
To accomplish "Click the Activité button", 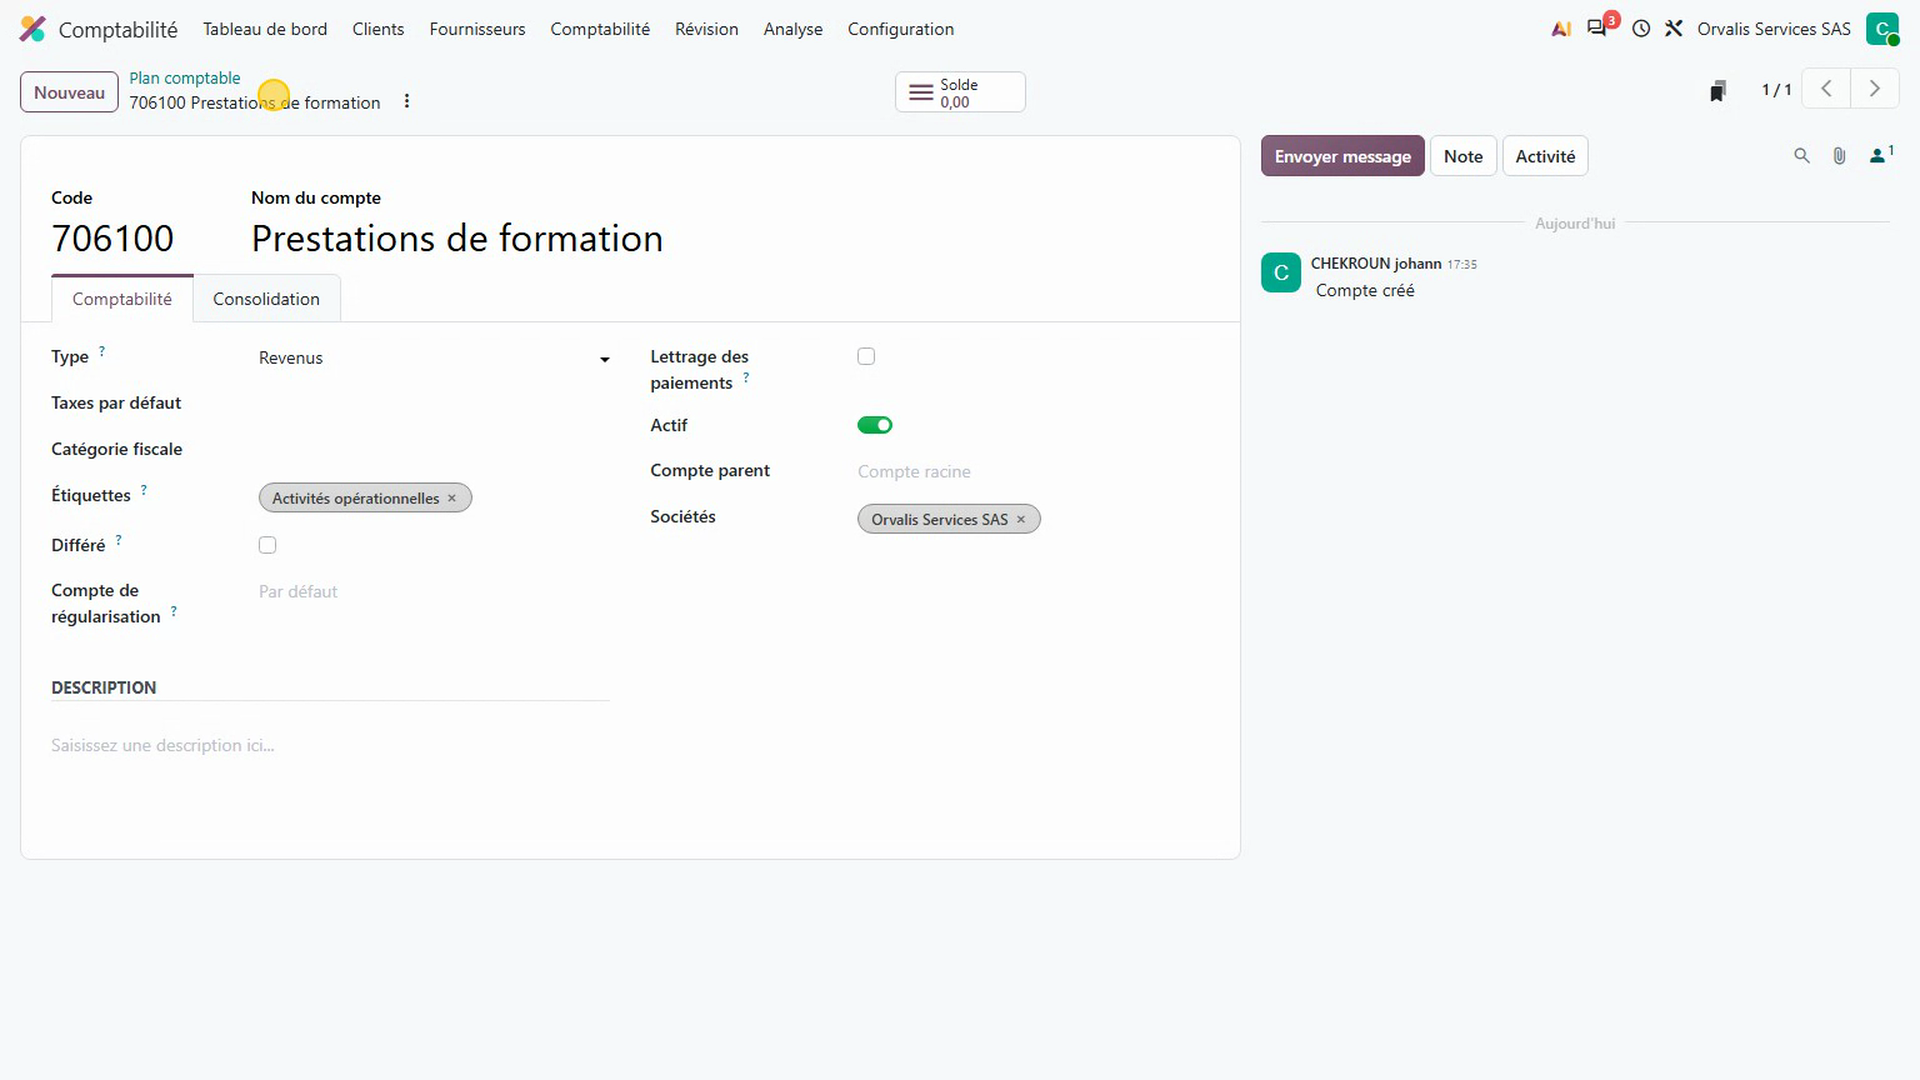I will pyautogui.click(x=1545, y=156).
